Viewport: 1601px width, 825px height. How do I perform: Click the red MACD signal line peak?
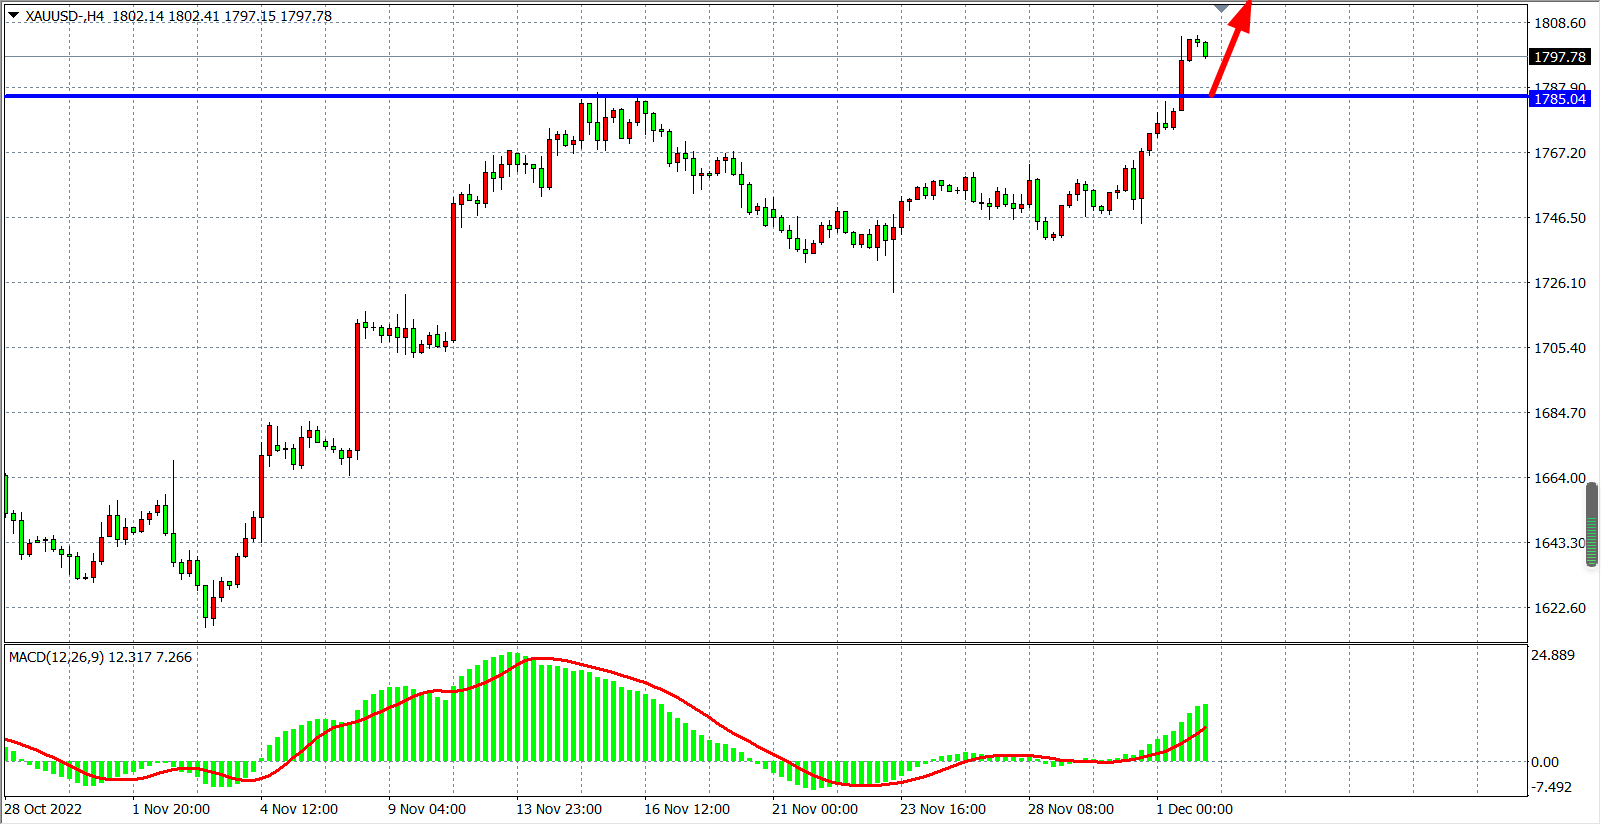coord(540,659)
